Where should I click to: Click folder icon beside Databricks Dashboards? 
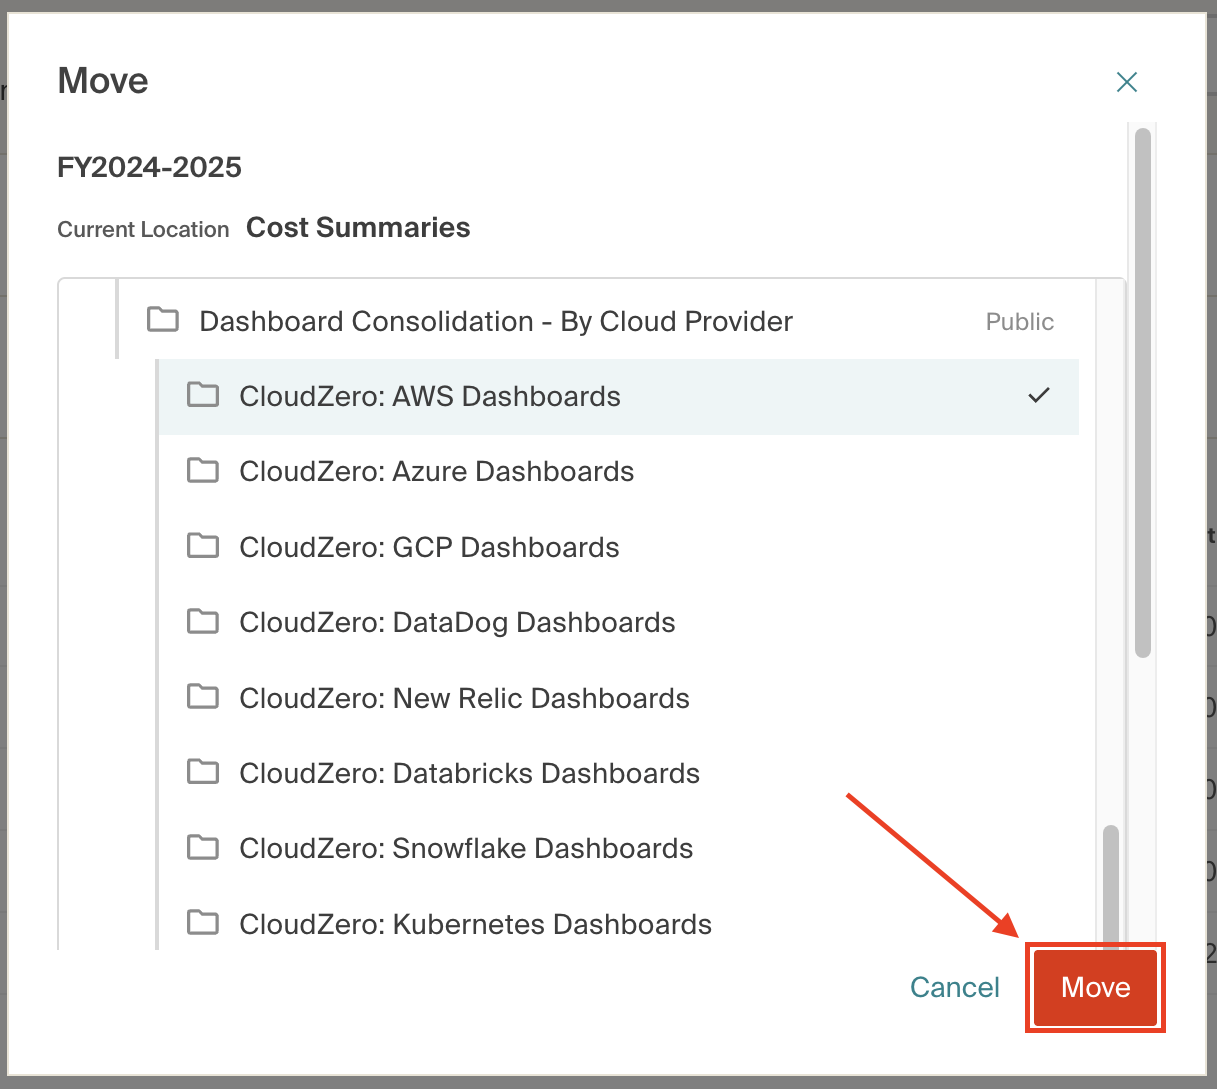[203, 772]
